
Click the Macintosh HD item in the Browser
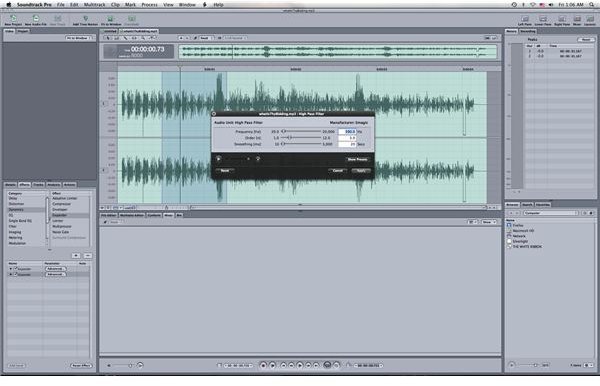coord(523,231)
